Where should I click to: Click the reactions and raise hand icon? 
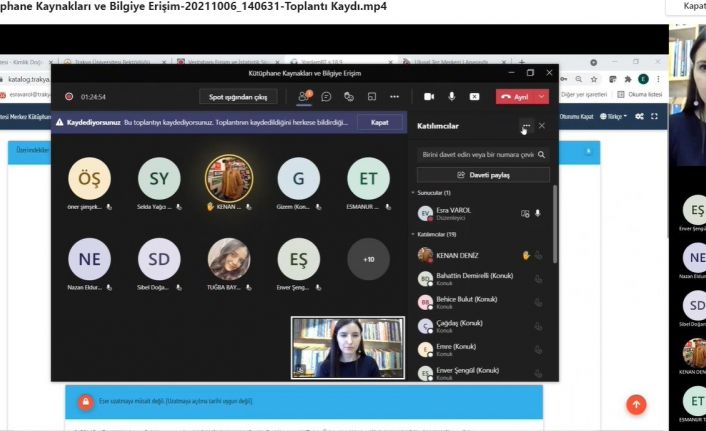click(348, 97)
